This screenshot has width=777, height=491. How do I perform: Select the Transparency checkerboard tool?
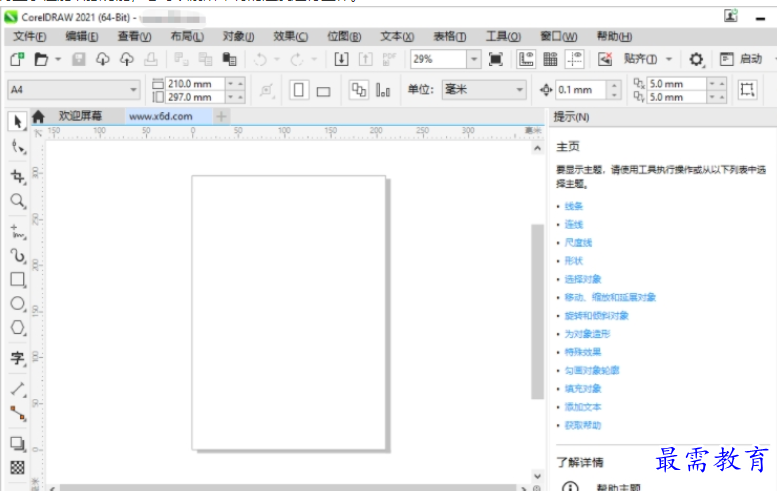(18, 467)
